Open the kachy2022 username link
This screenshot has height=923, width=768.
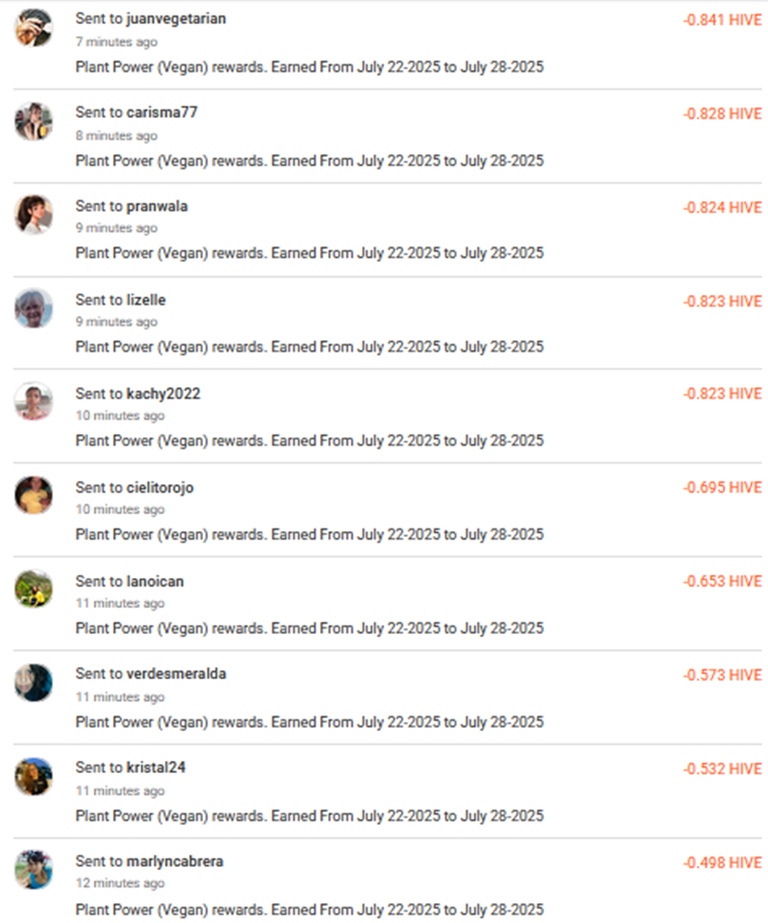(164, 393)
